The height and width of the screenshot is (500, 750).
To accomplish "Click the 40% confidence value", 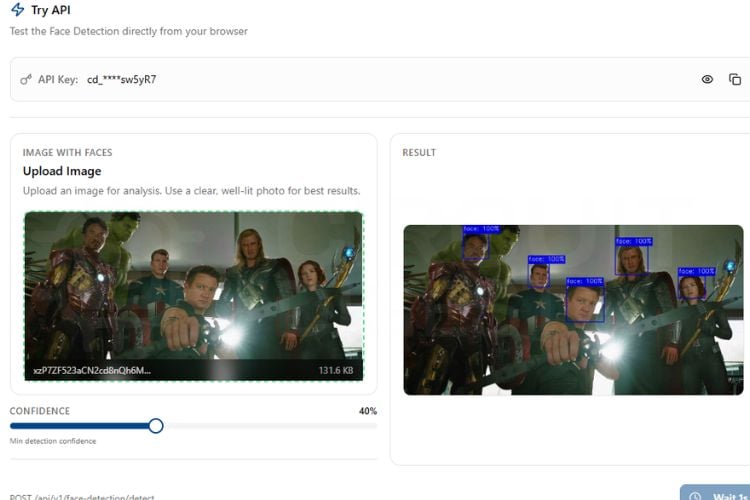I will [368, 411].
